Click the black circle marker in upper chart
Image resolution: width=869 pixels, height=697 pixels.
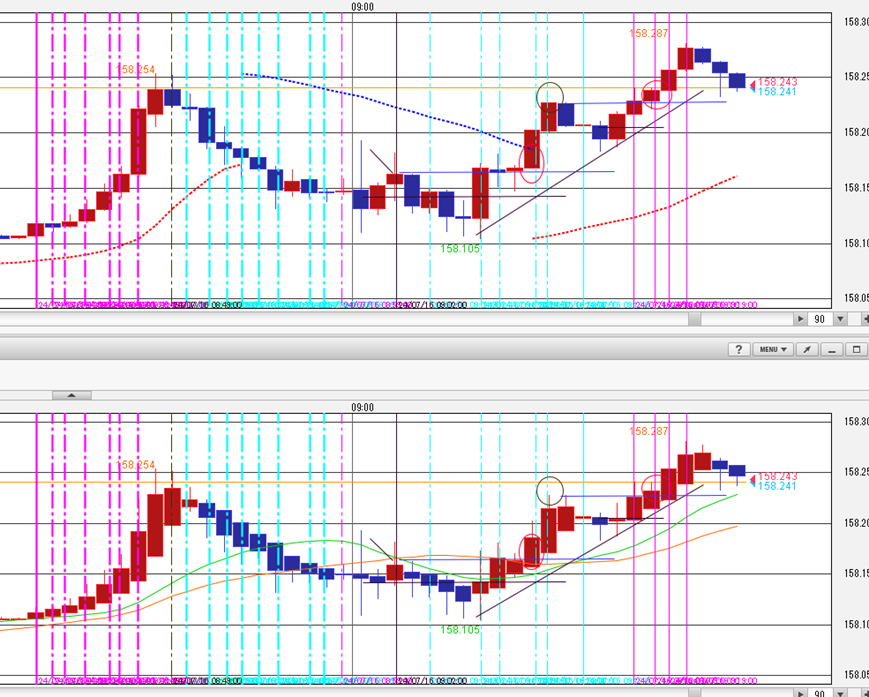click(550, 95)
